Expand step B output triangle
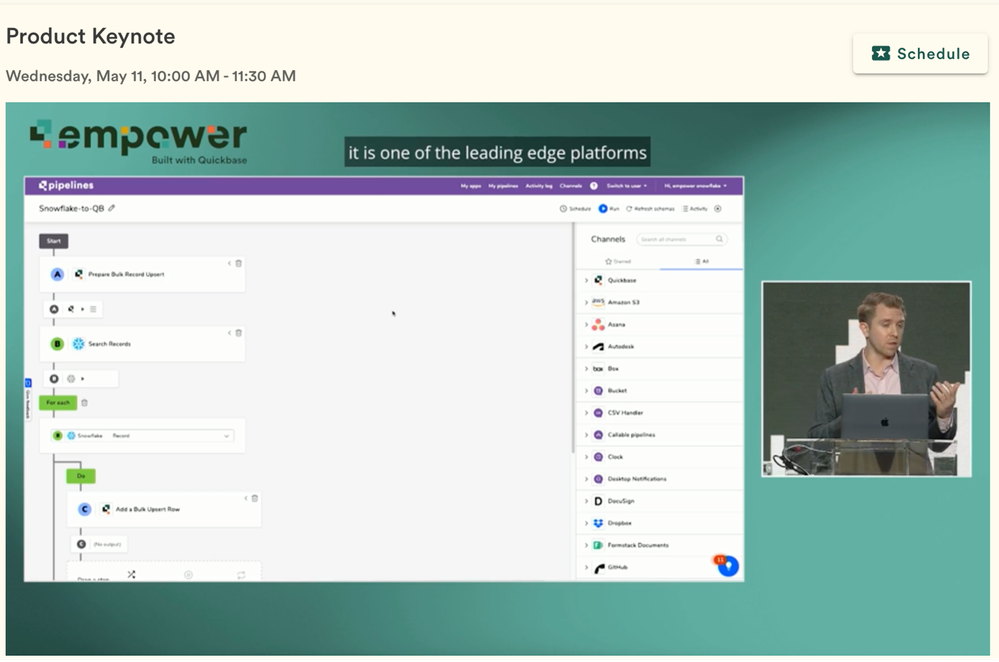The image size is (999, 662). 82,378
